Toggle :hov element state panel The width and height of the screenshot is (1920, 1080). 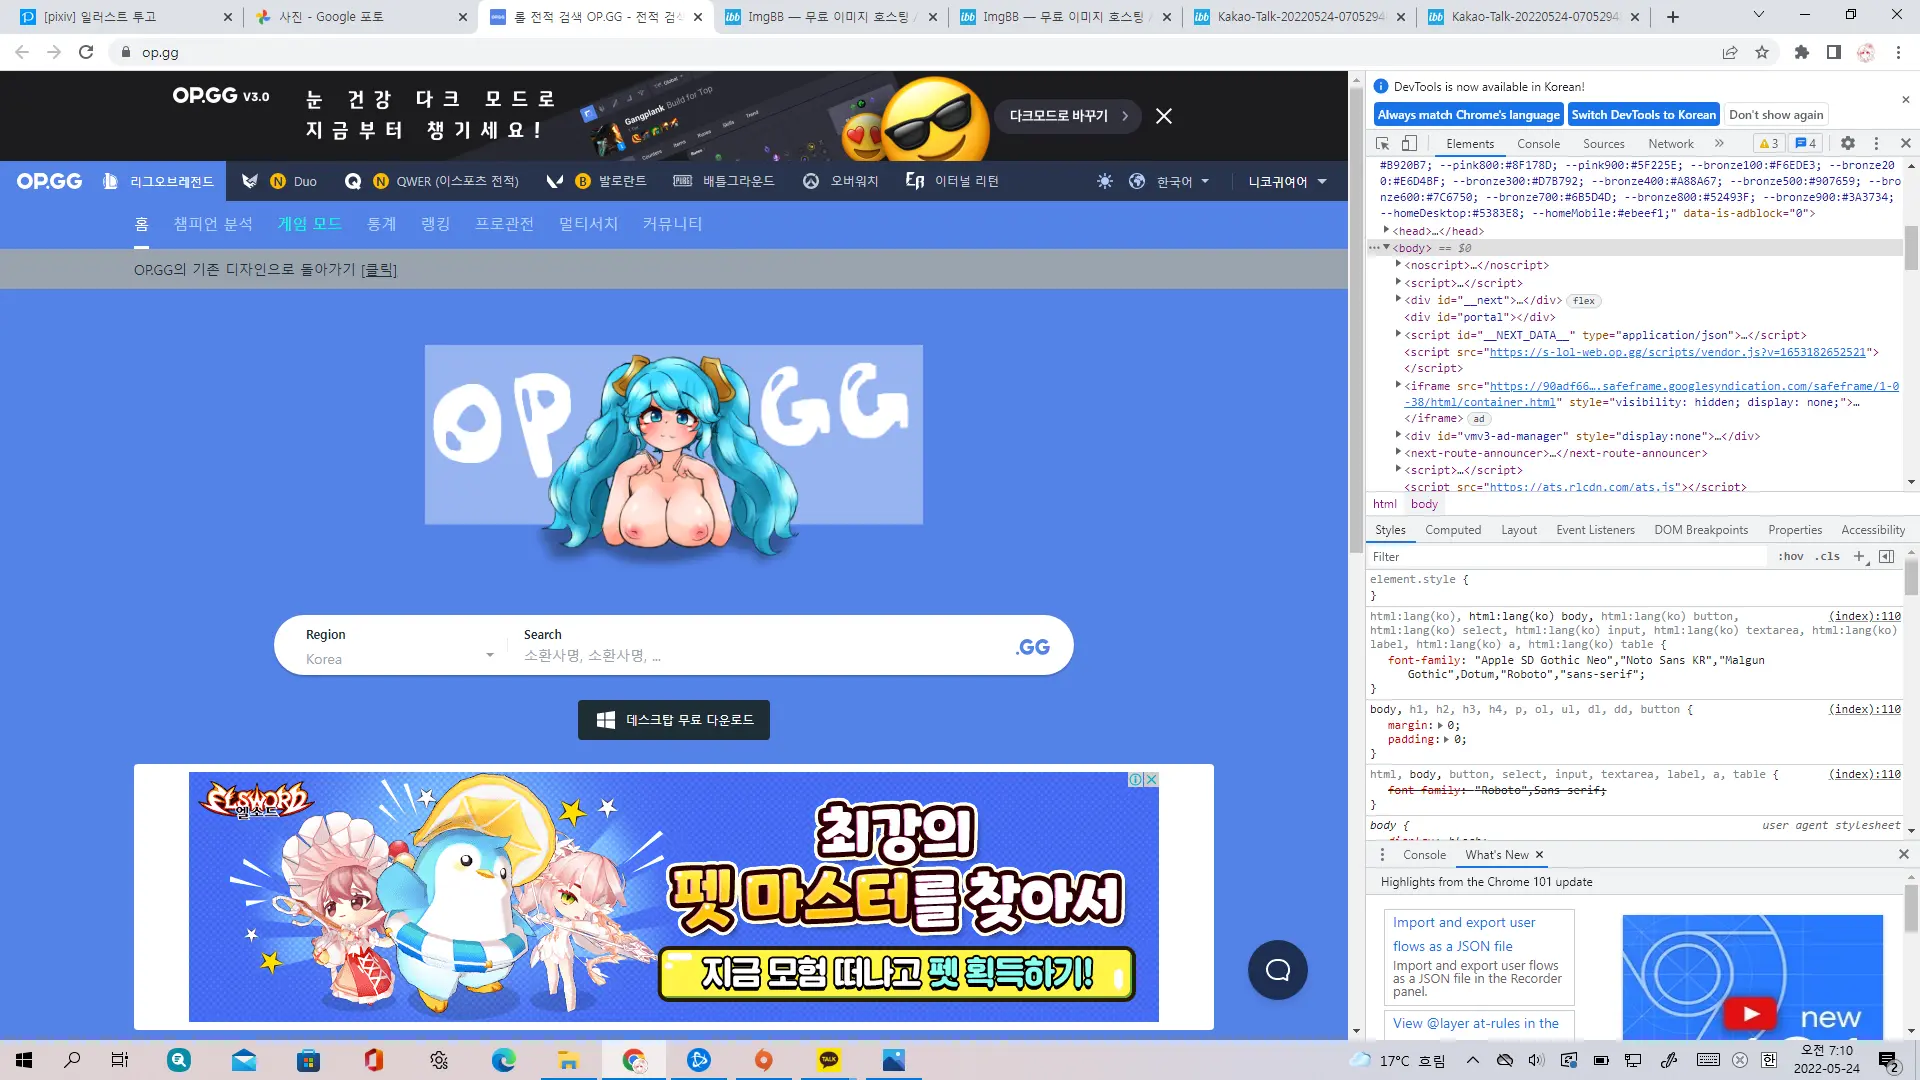1791,557
